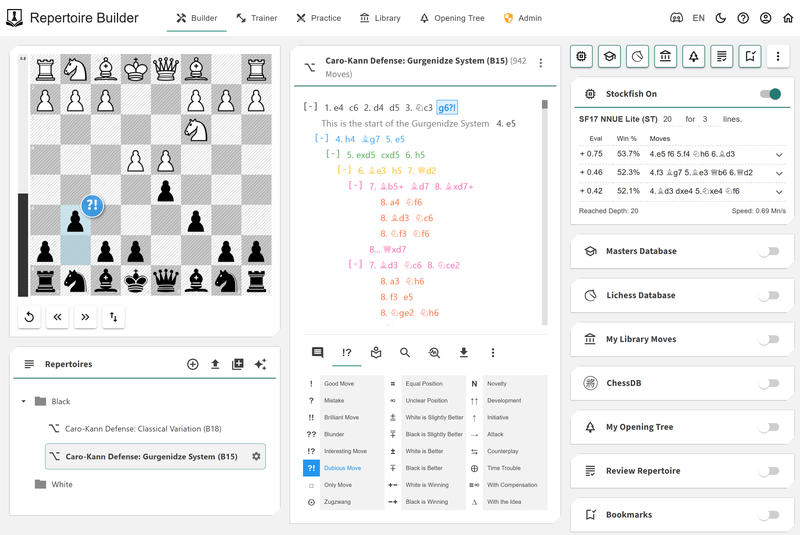Viewport: 800px width, 535px height.
Task: Turn off the Stockfish engine toggle
Action: tap(769, 94)
